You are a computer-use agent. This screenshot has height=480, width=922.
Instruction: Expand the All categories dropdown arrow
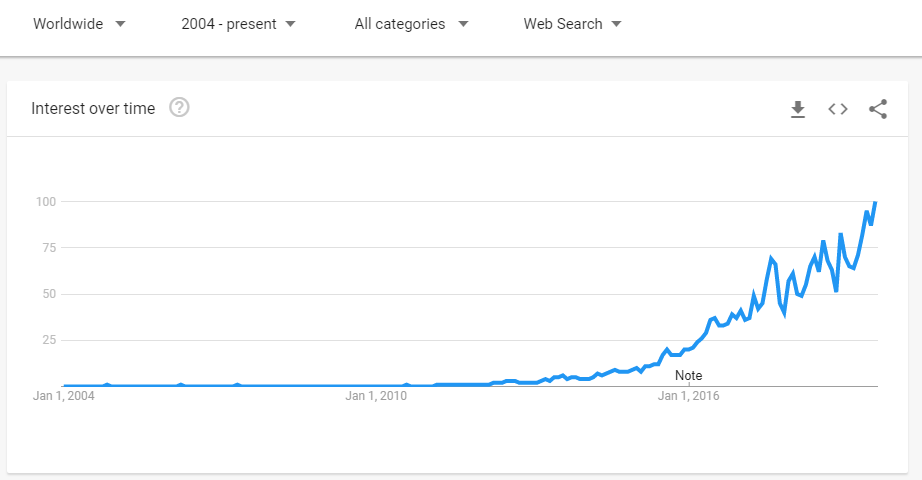pyautogui.click(x=463, y=24)
